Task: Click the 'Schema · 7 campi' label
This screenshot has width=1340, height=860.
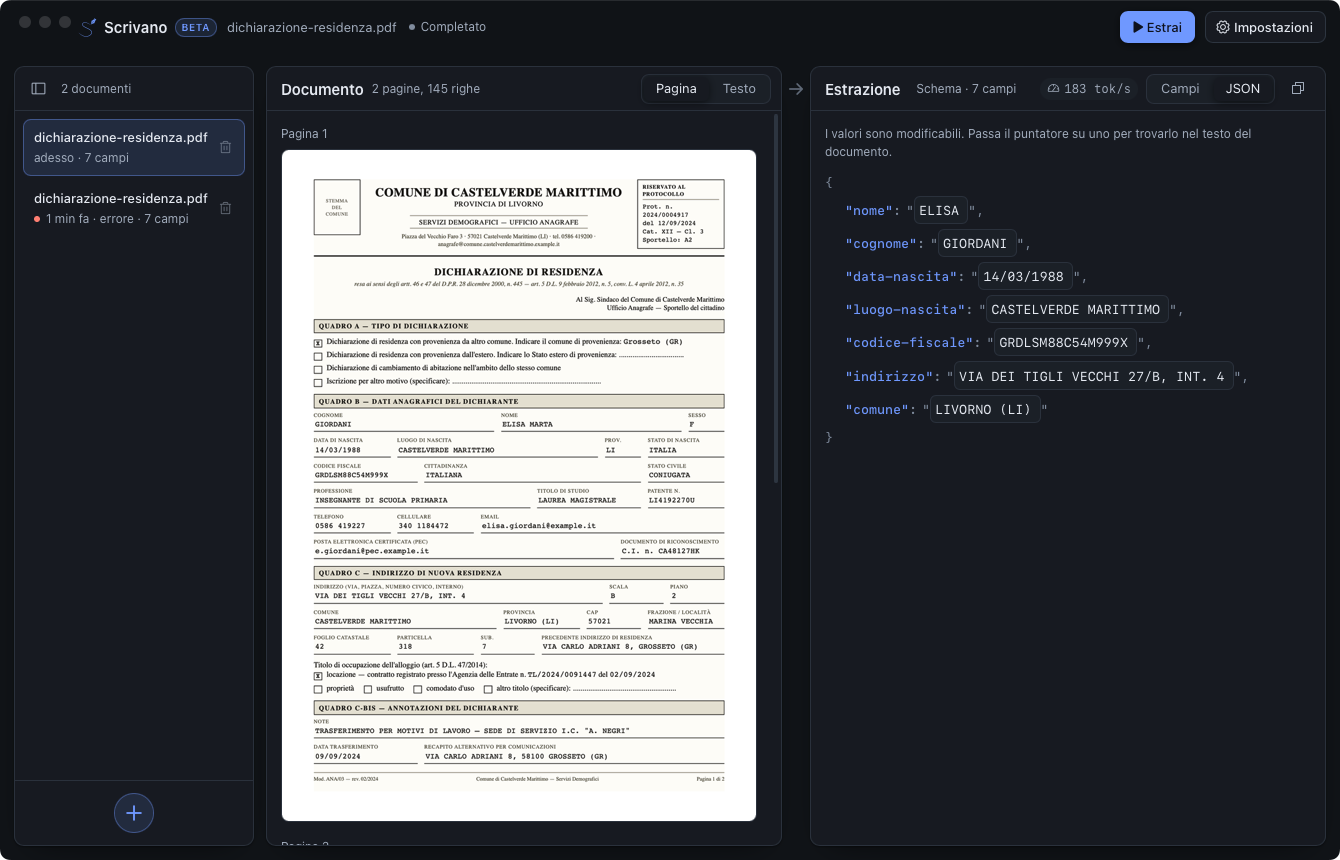Action: click(966, 89)
